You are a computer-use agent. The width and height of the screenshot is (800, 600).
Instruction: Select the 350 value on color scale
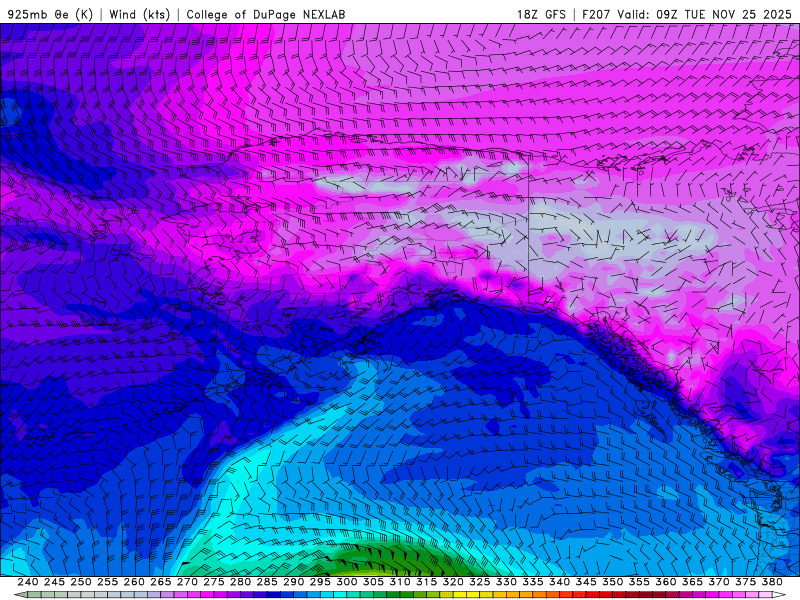612,582
